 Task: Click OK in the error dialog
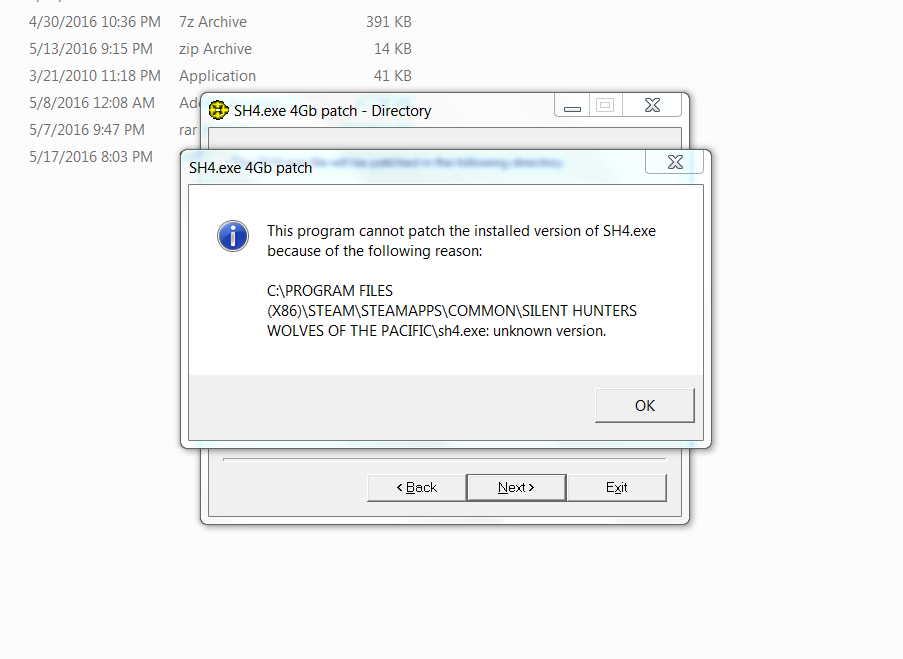[644, 406]
